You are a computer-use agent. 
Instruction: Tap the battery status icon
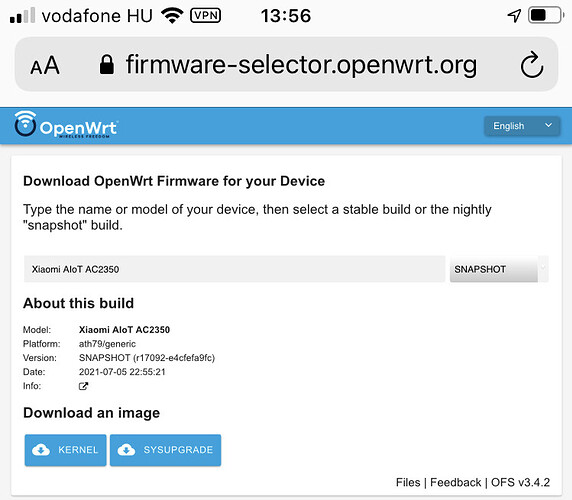coord(546,15)
